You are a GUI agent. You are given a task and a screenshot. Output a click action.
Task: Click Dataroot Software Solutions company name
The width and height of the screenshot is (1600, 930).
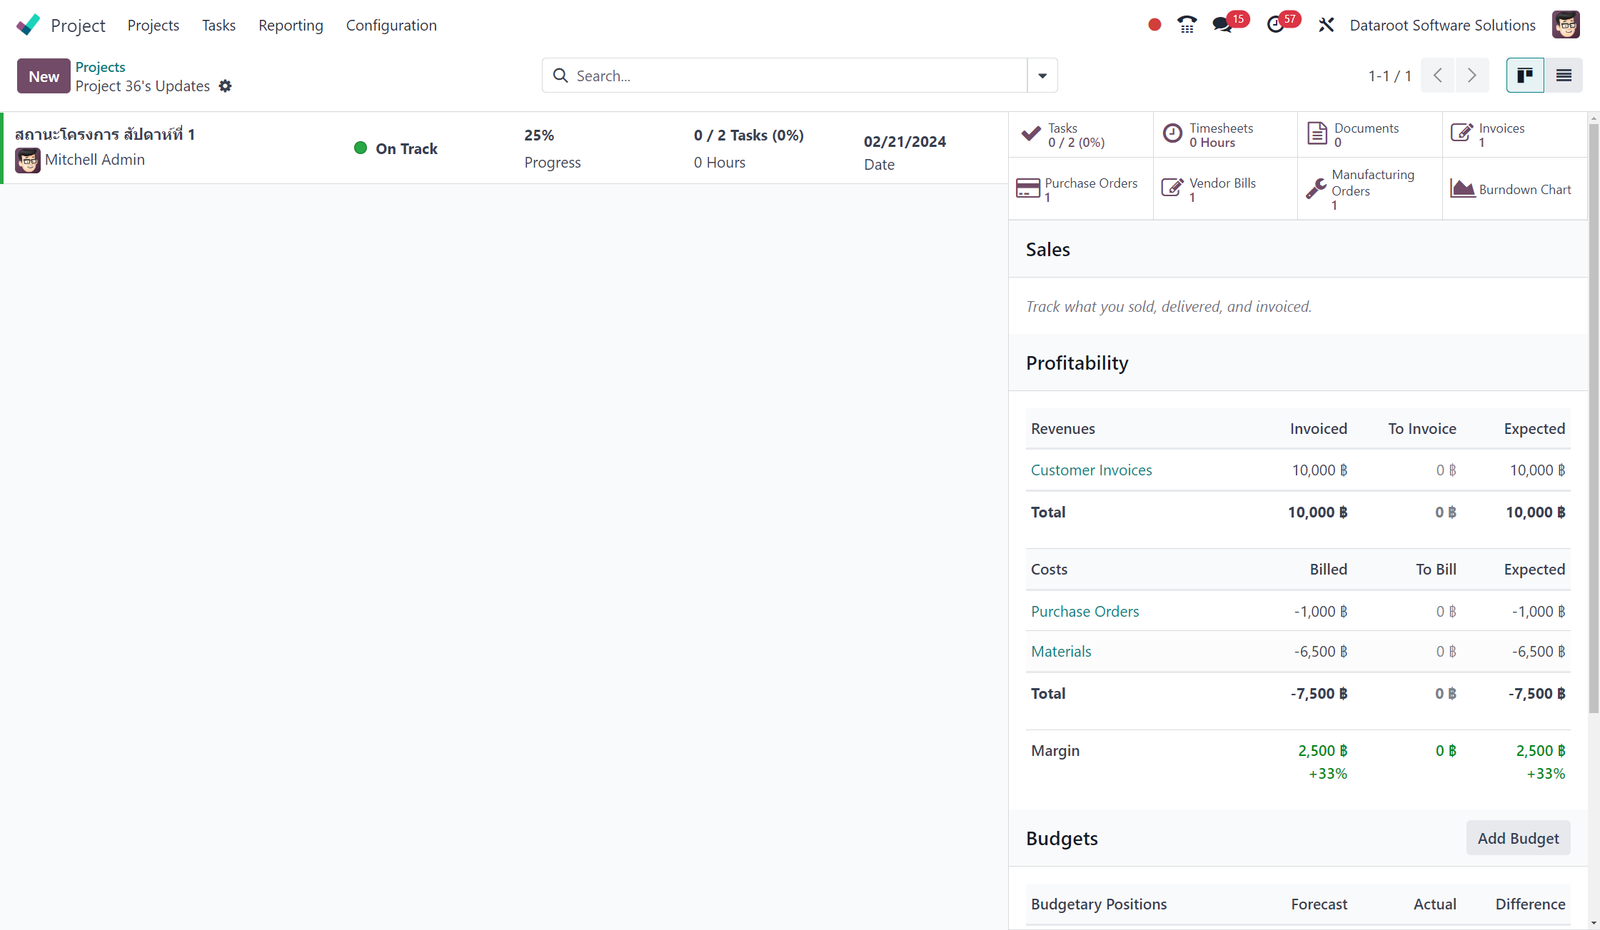pyautogui.click(x=1442, y=25)
